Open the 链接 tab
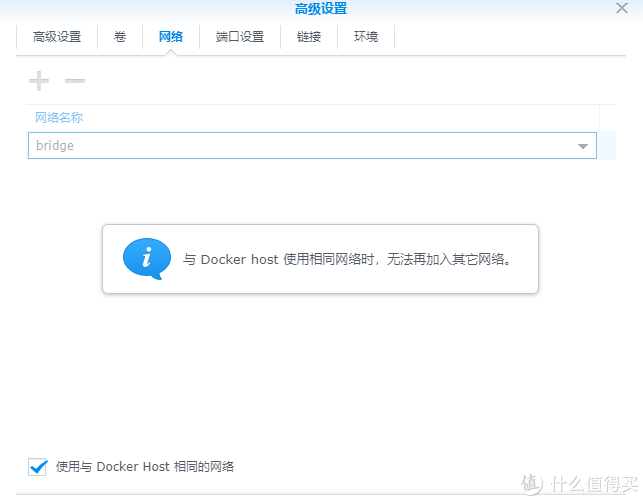The width and height of the screenshot is (643, 501). pos(309,37)
